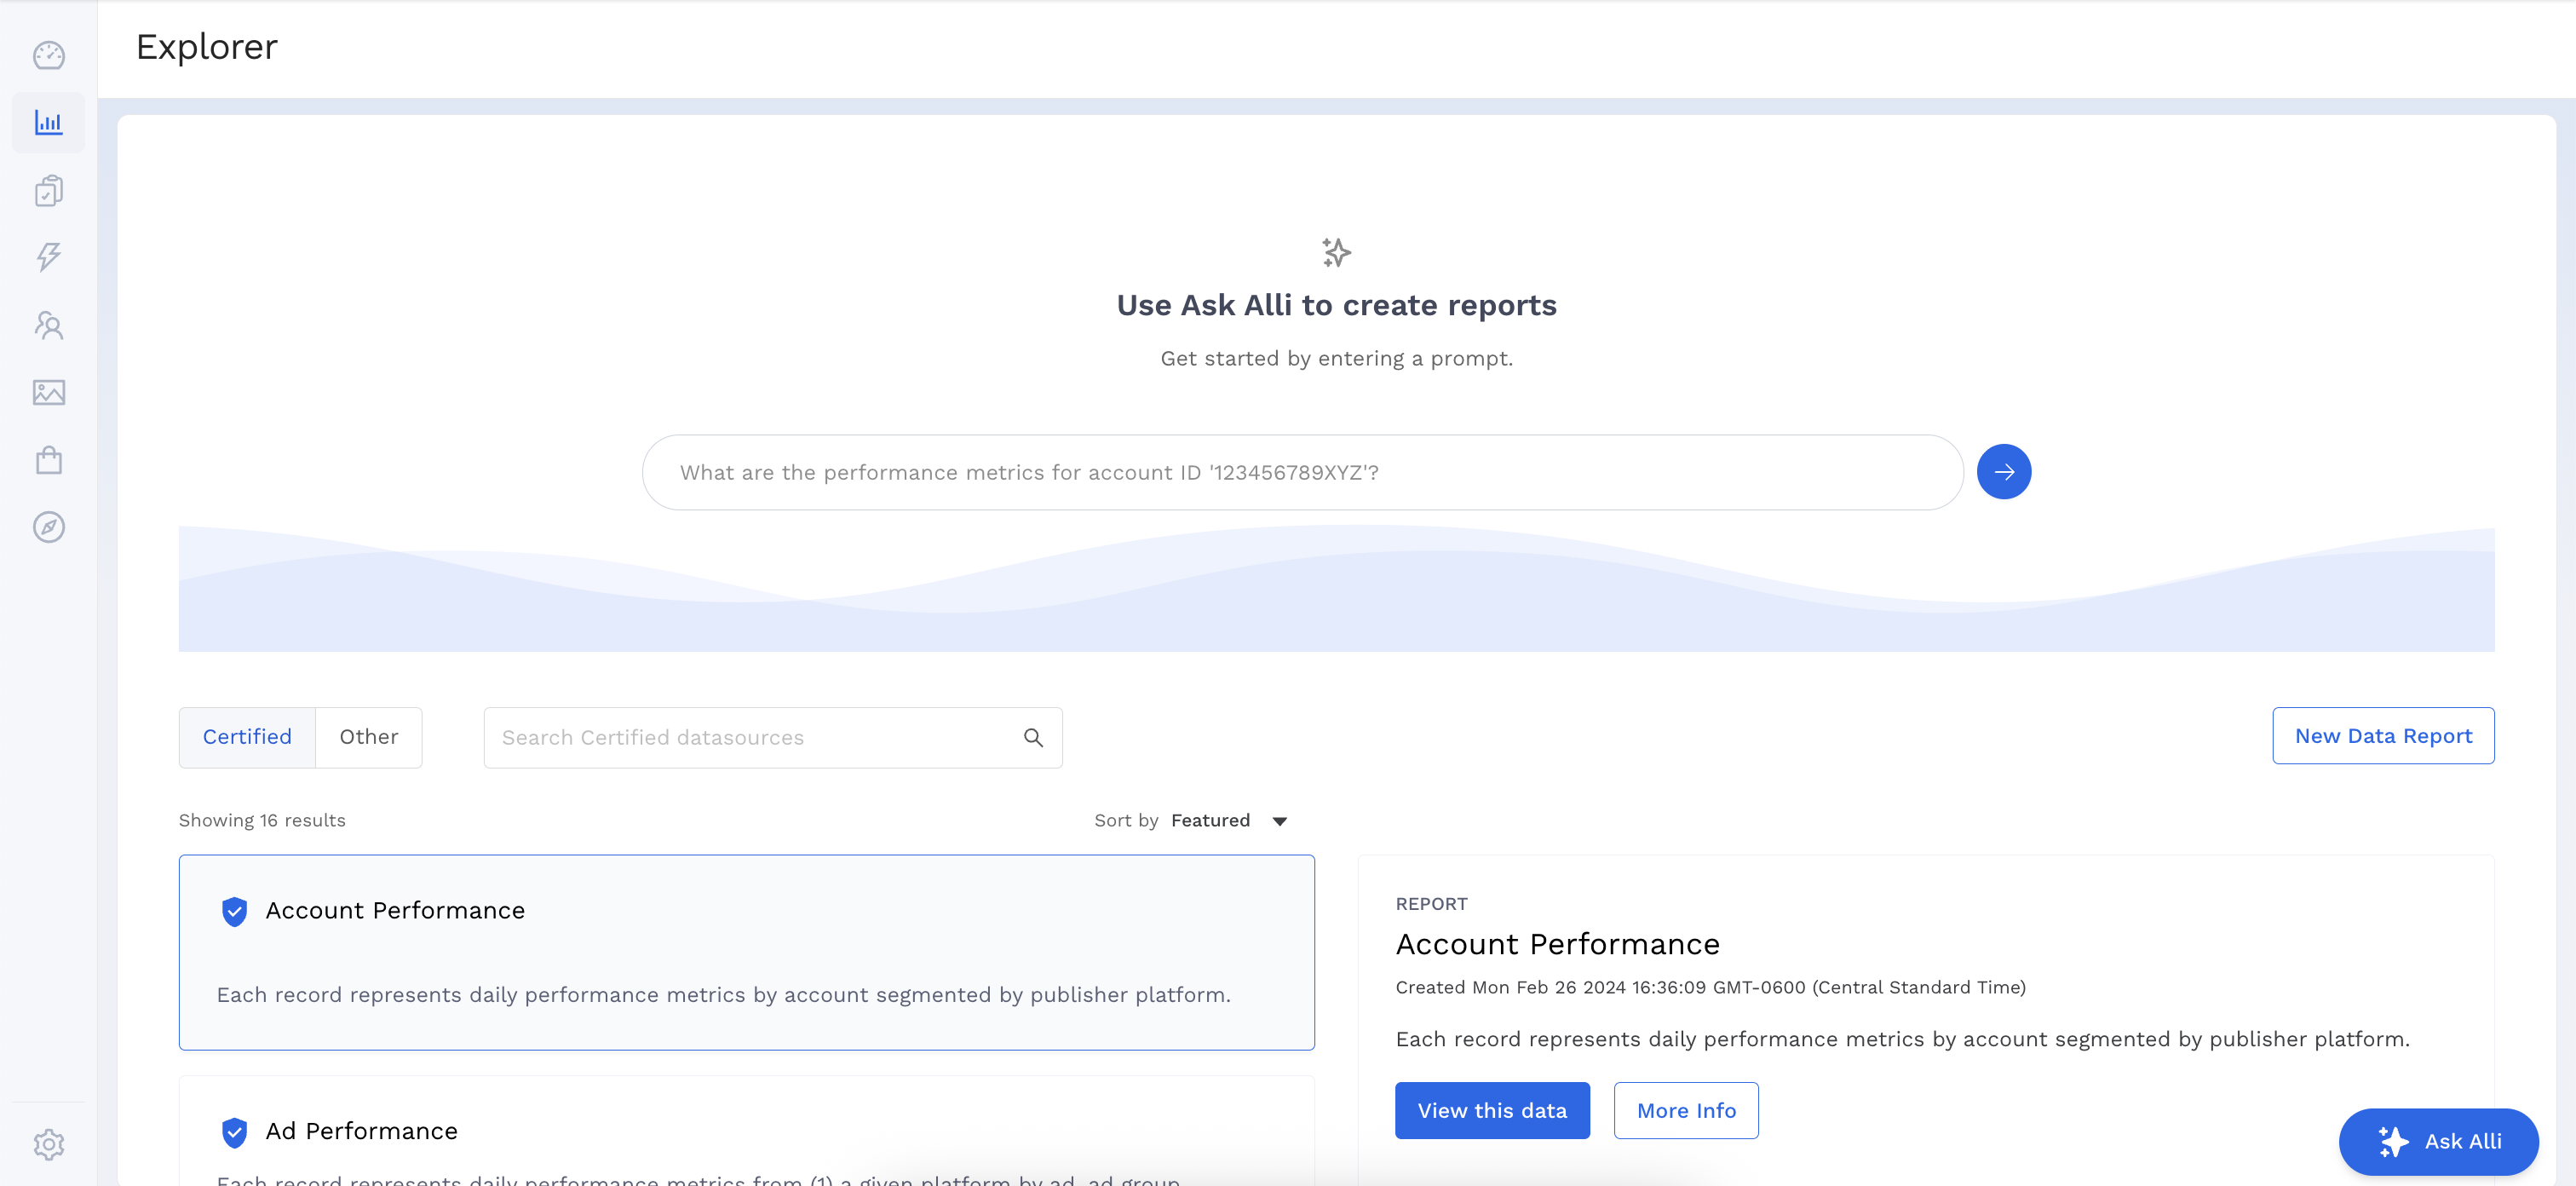This screenshot has height=1186, width=2576.
Task: Click the New Data Report button
Action: coord(2382,736)
